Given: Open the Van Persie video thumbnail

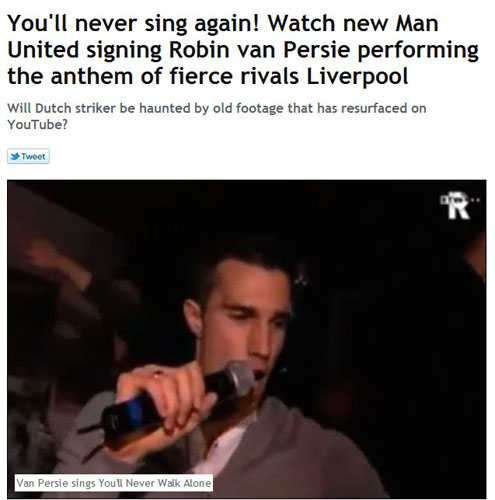Looking at the screenshot, I should [x=247, y=339].
